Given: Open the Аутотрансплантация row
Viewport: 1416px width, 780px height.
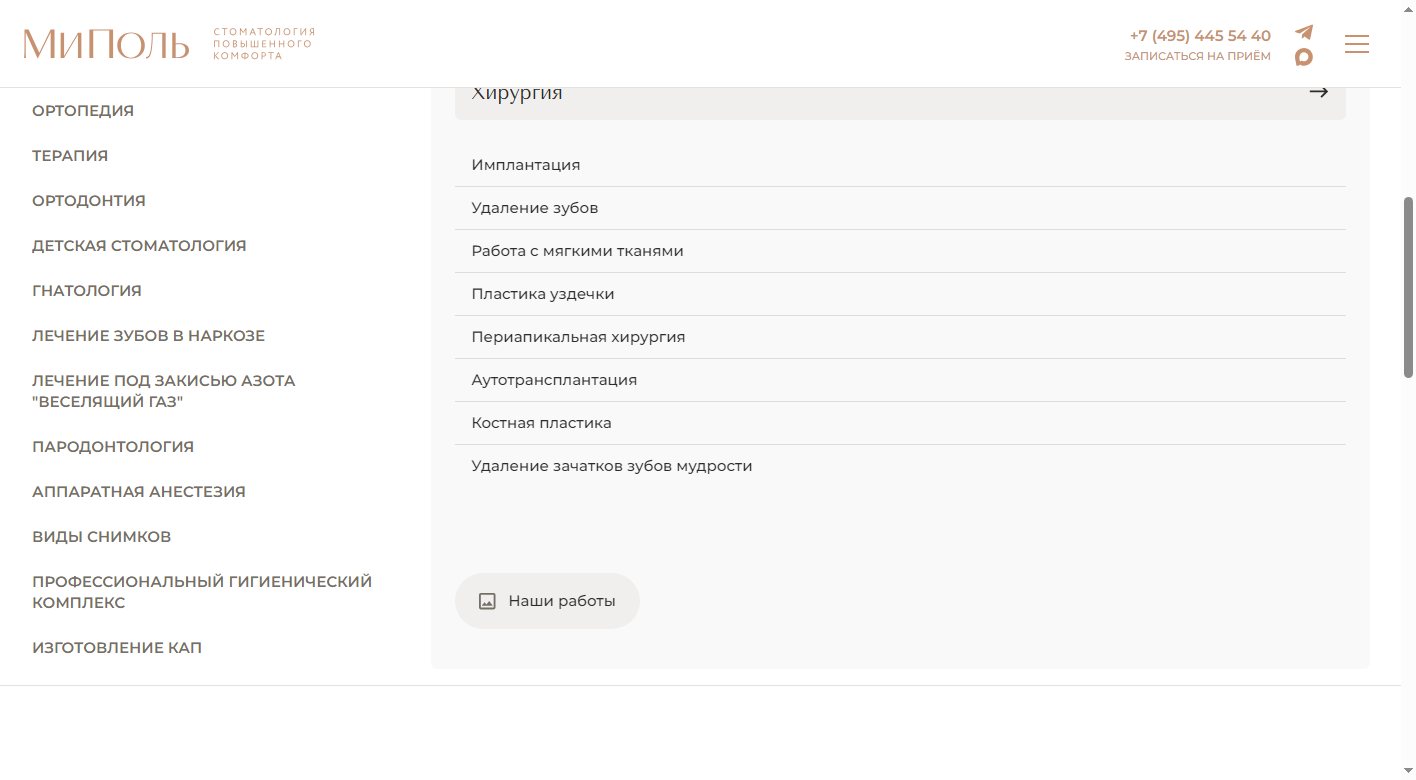Looking at the screenshot, I should point(900,380).
